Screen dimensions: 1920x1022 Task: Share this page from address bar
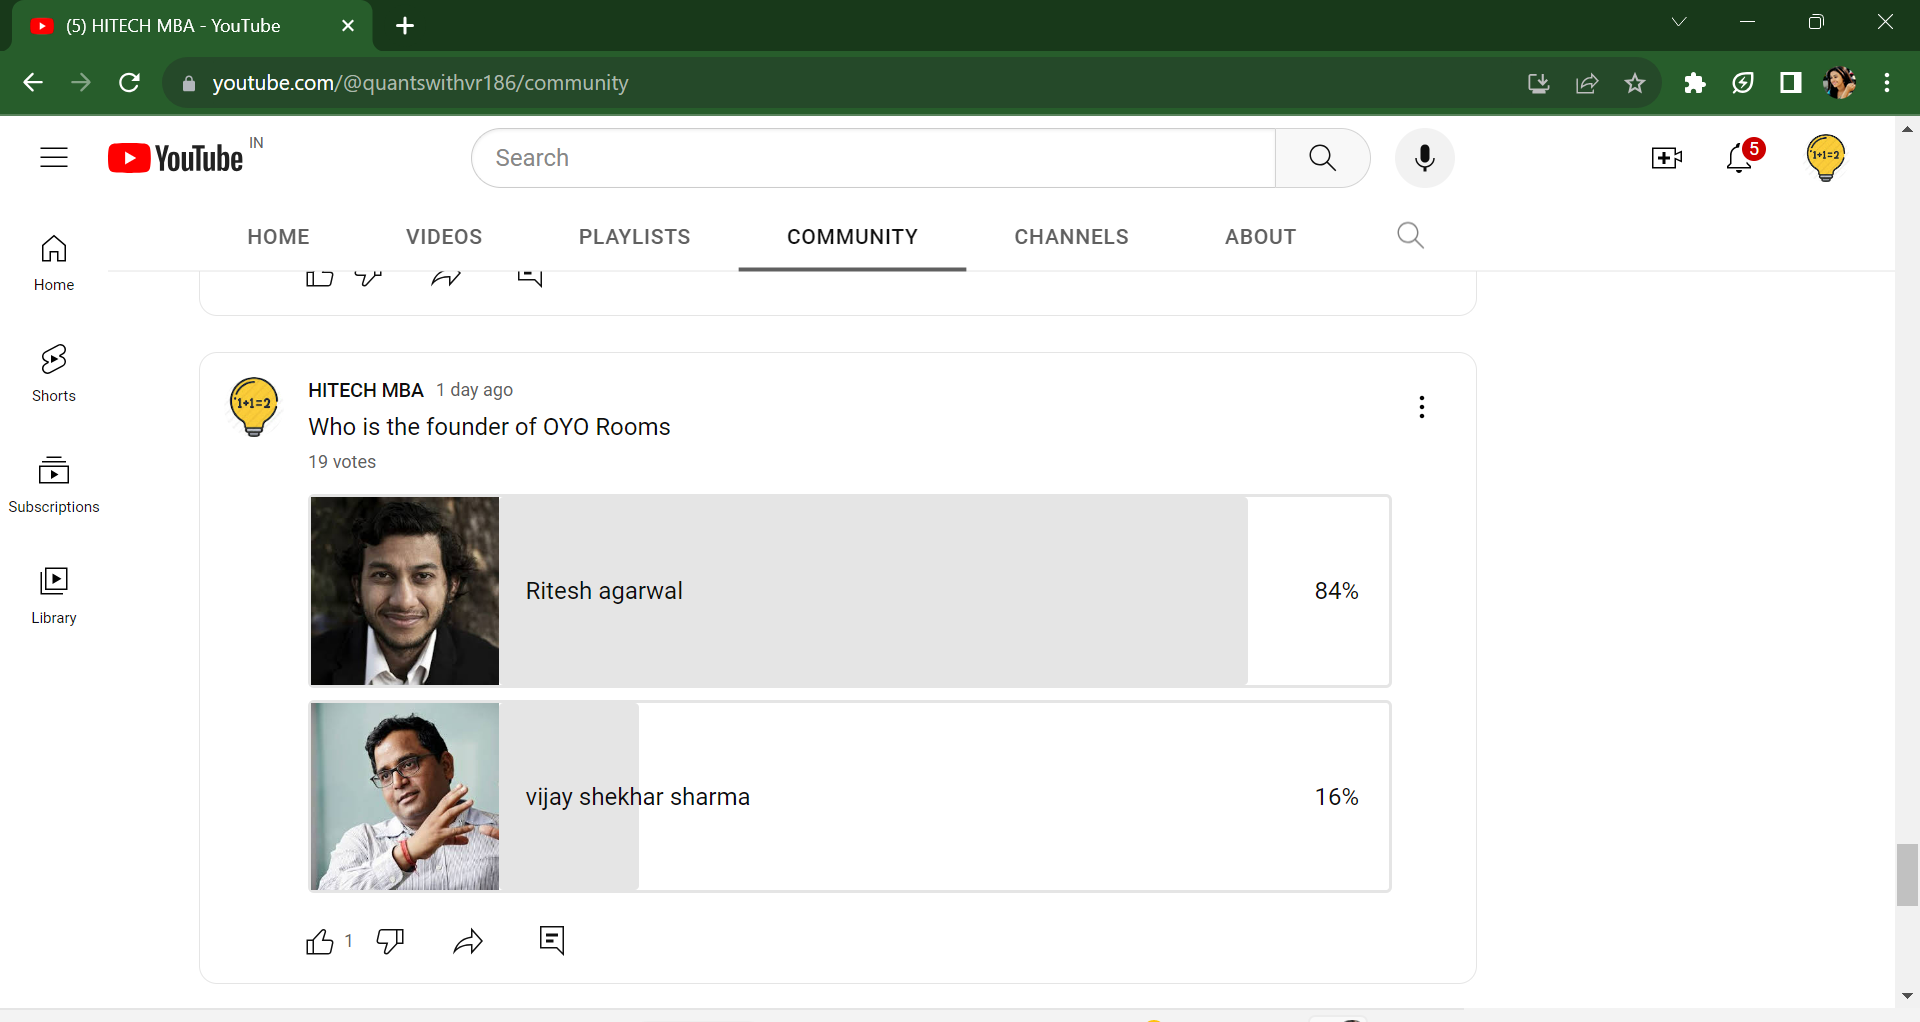coord(1587,83)
